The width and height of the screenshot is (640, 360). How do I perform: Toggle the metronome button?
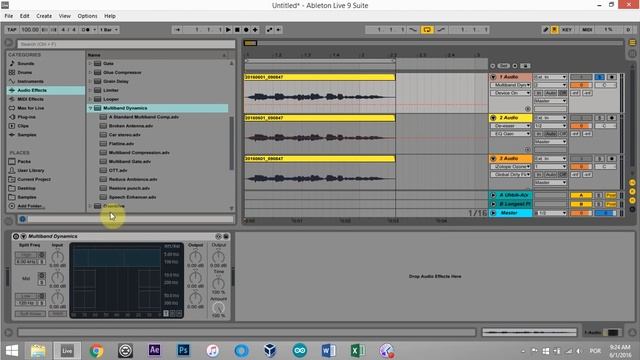86,29
